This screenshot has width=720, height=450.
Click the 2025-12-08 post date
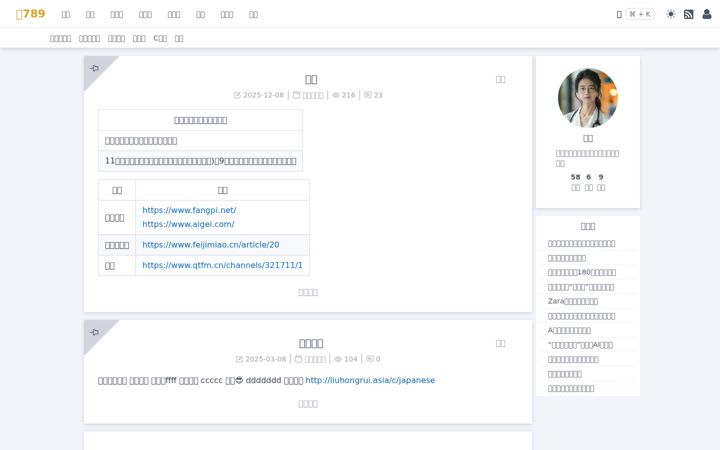click(x=264, y=95)
